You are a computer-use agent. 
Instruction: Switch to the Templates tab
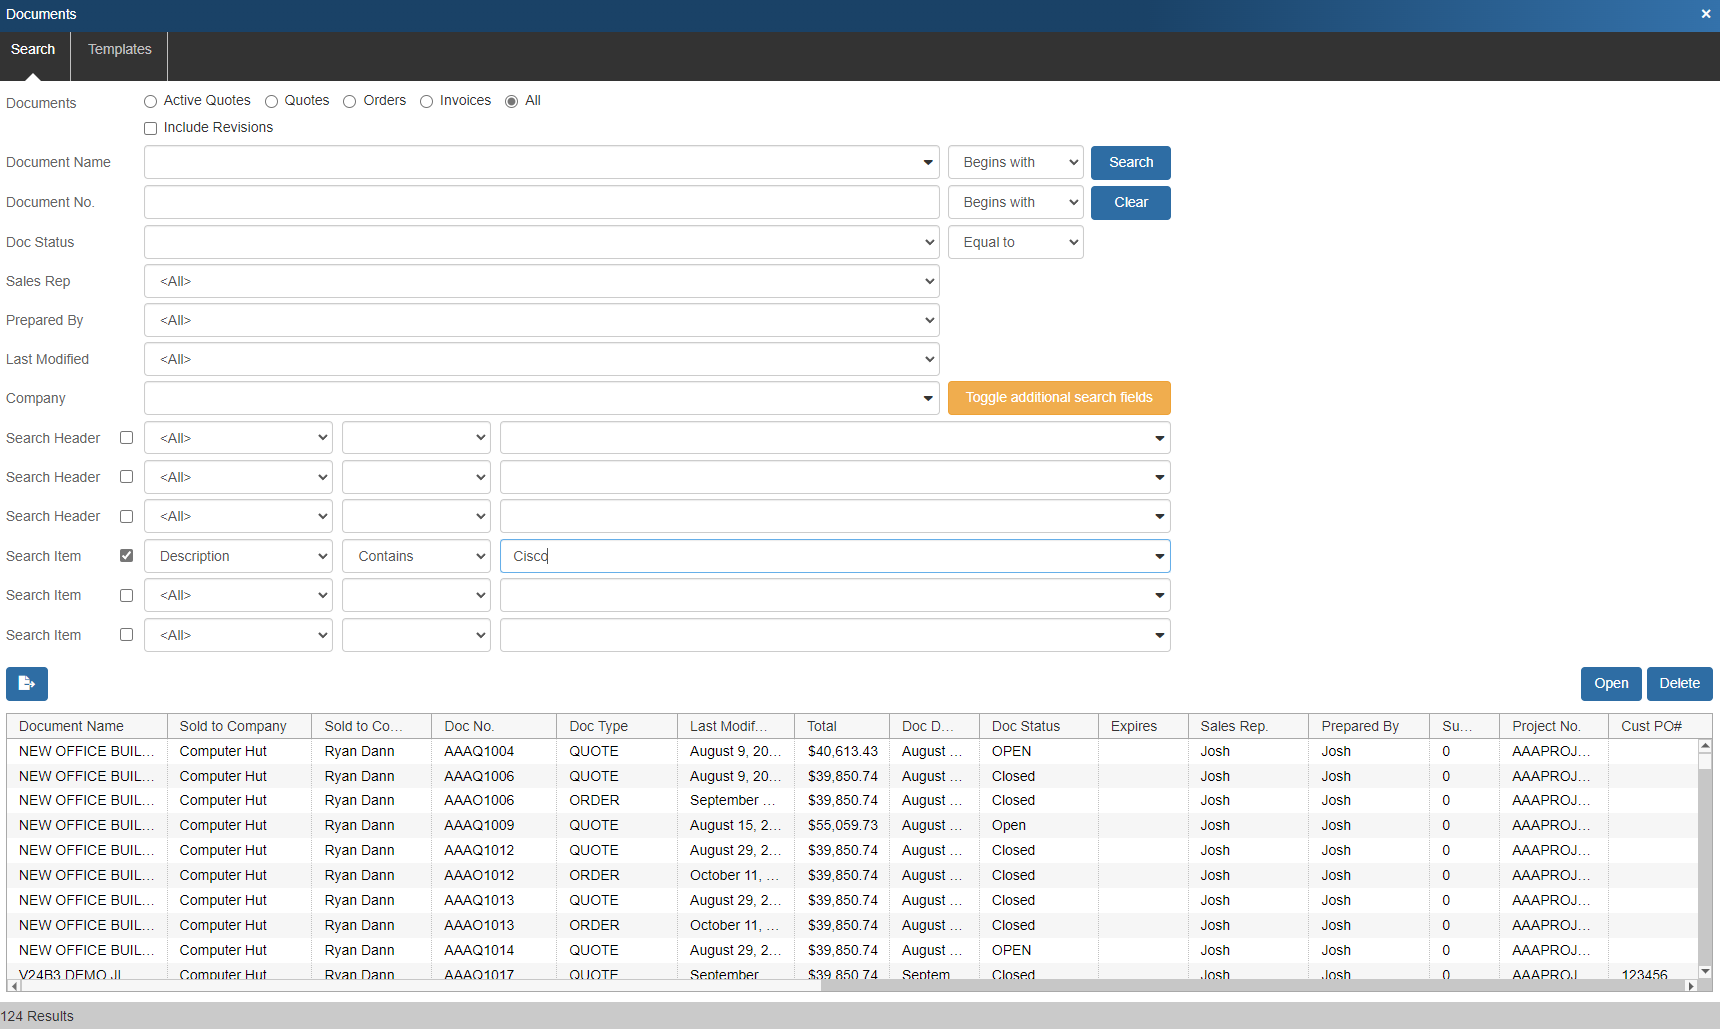click(x=119, y=50)
